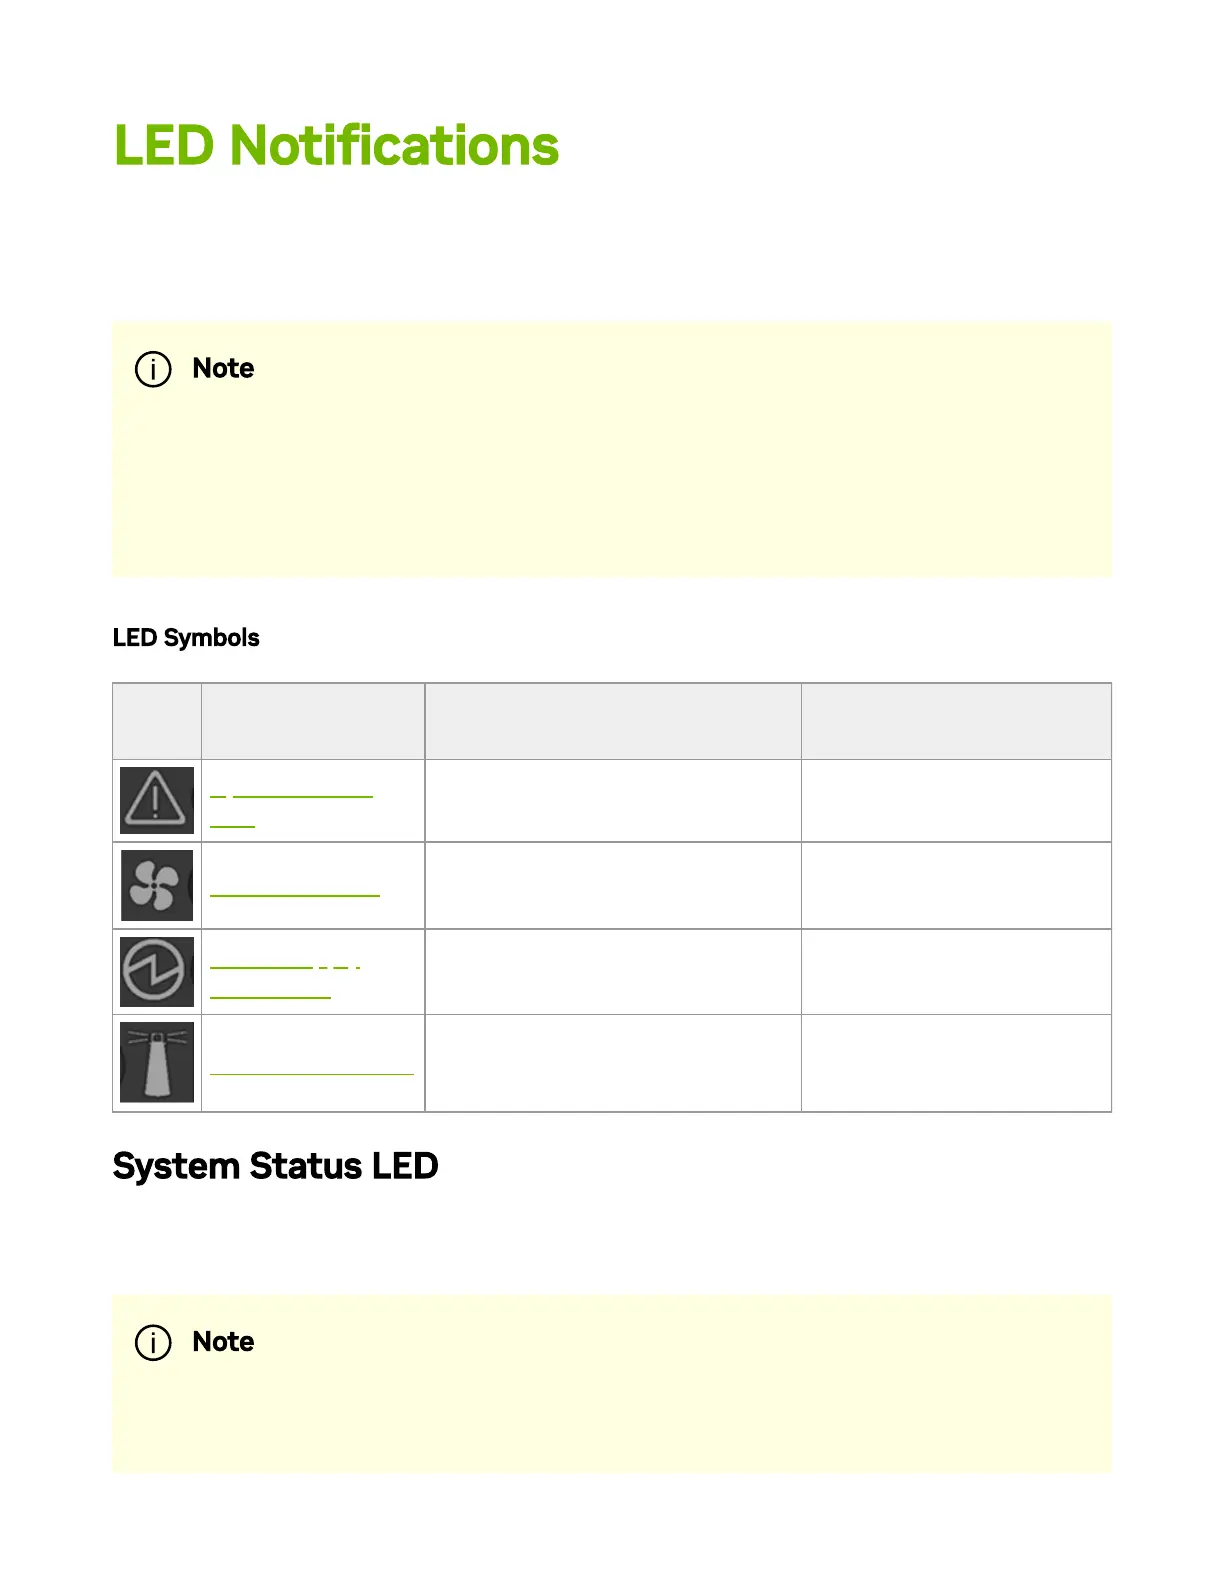This screenshot has height=1584, width=1224.
Task: Select the System Status LED section heading
Action: [x=275, y=1166]
